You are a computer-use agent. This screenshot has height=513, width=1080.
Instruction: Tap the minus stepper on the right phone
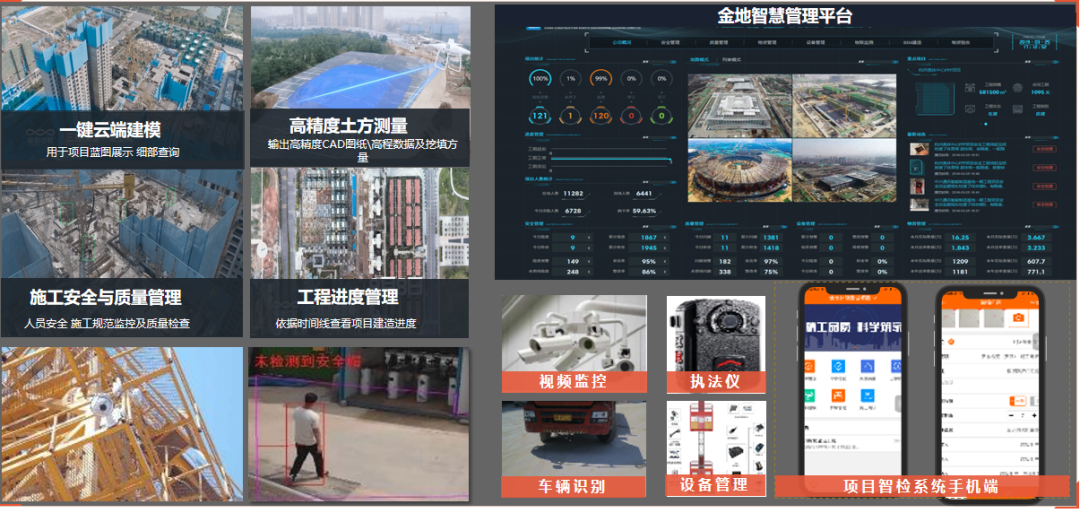[1010, 416]
